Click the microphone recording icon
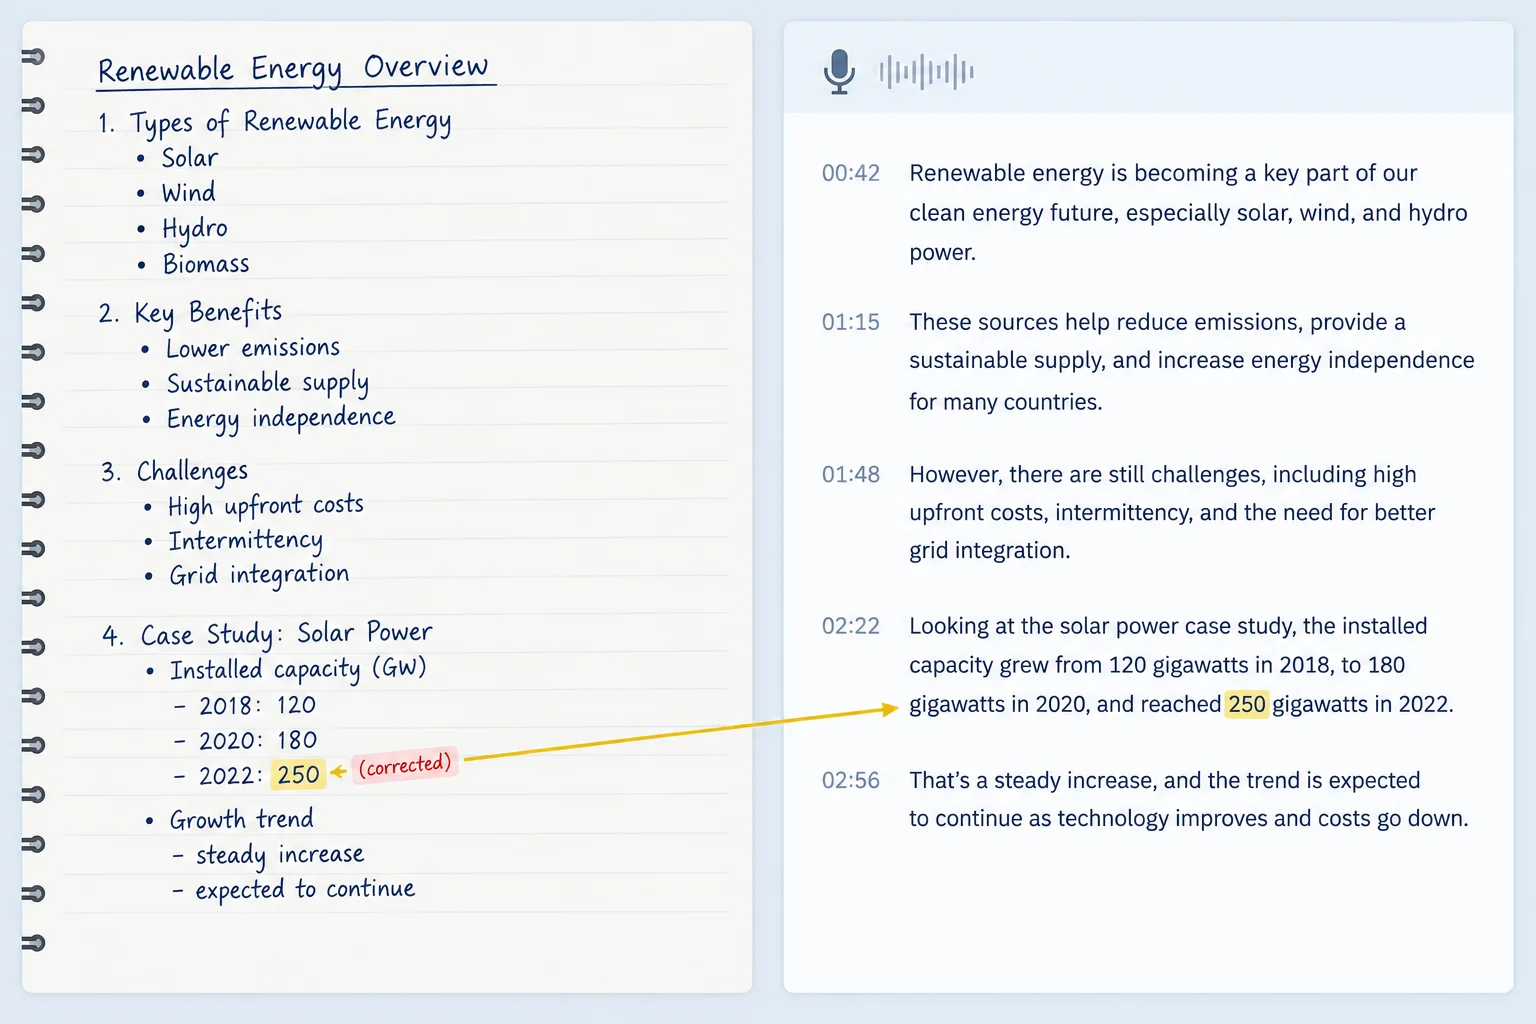This screenshot has height=1024, width=1536. coord(839,71)
